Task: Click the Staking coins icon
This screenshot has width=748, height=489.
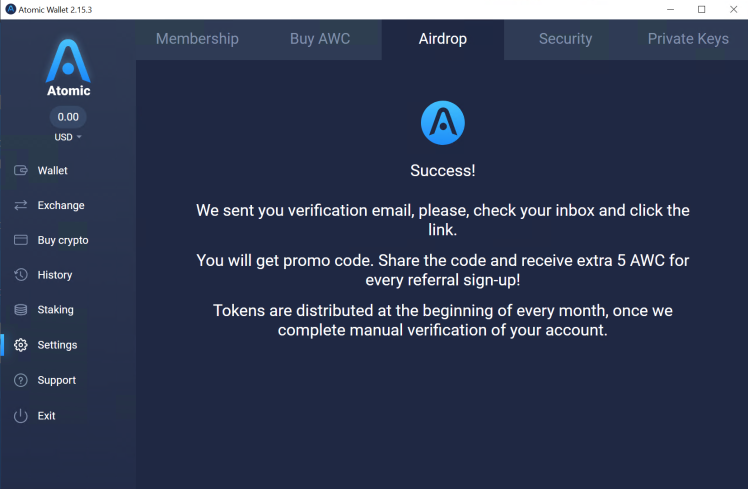Action: point(20,310)
